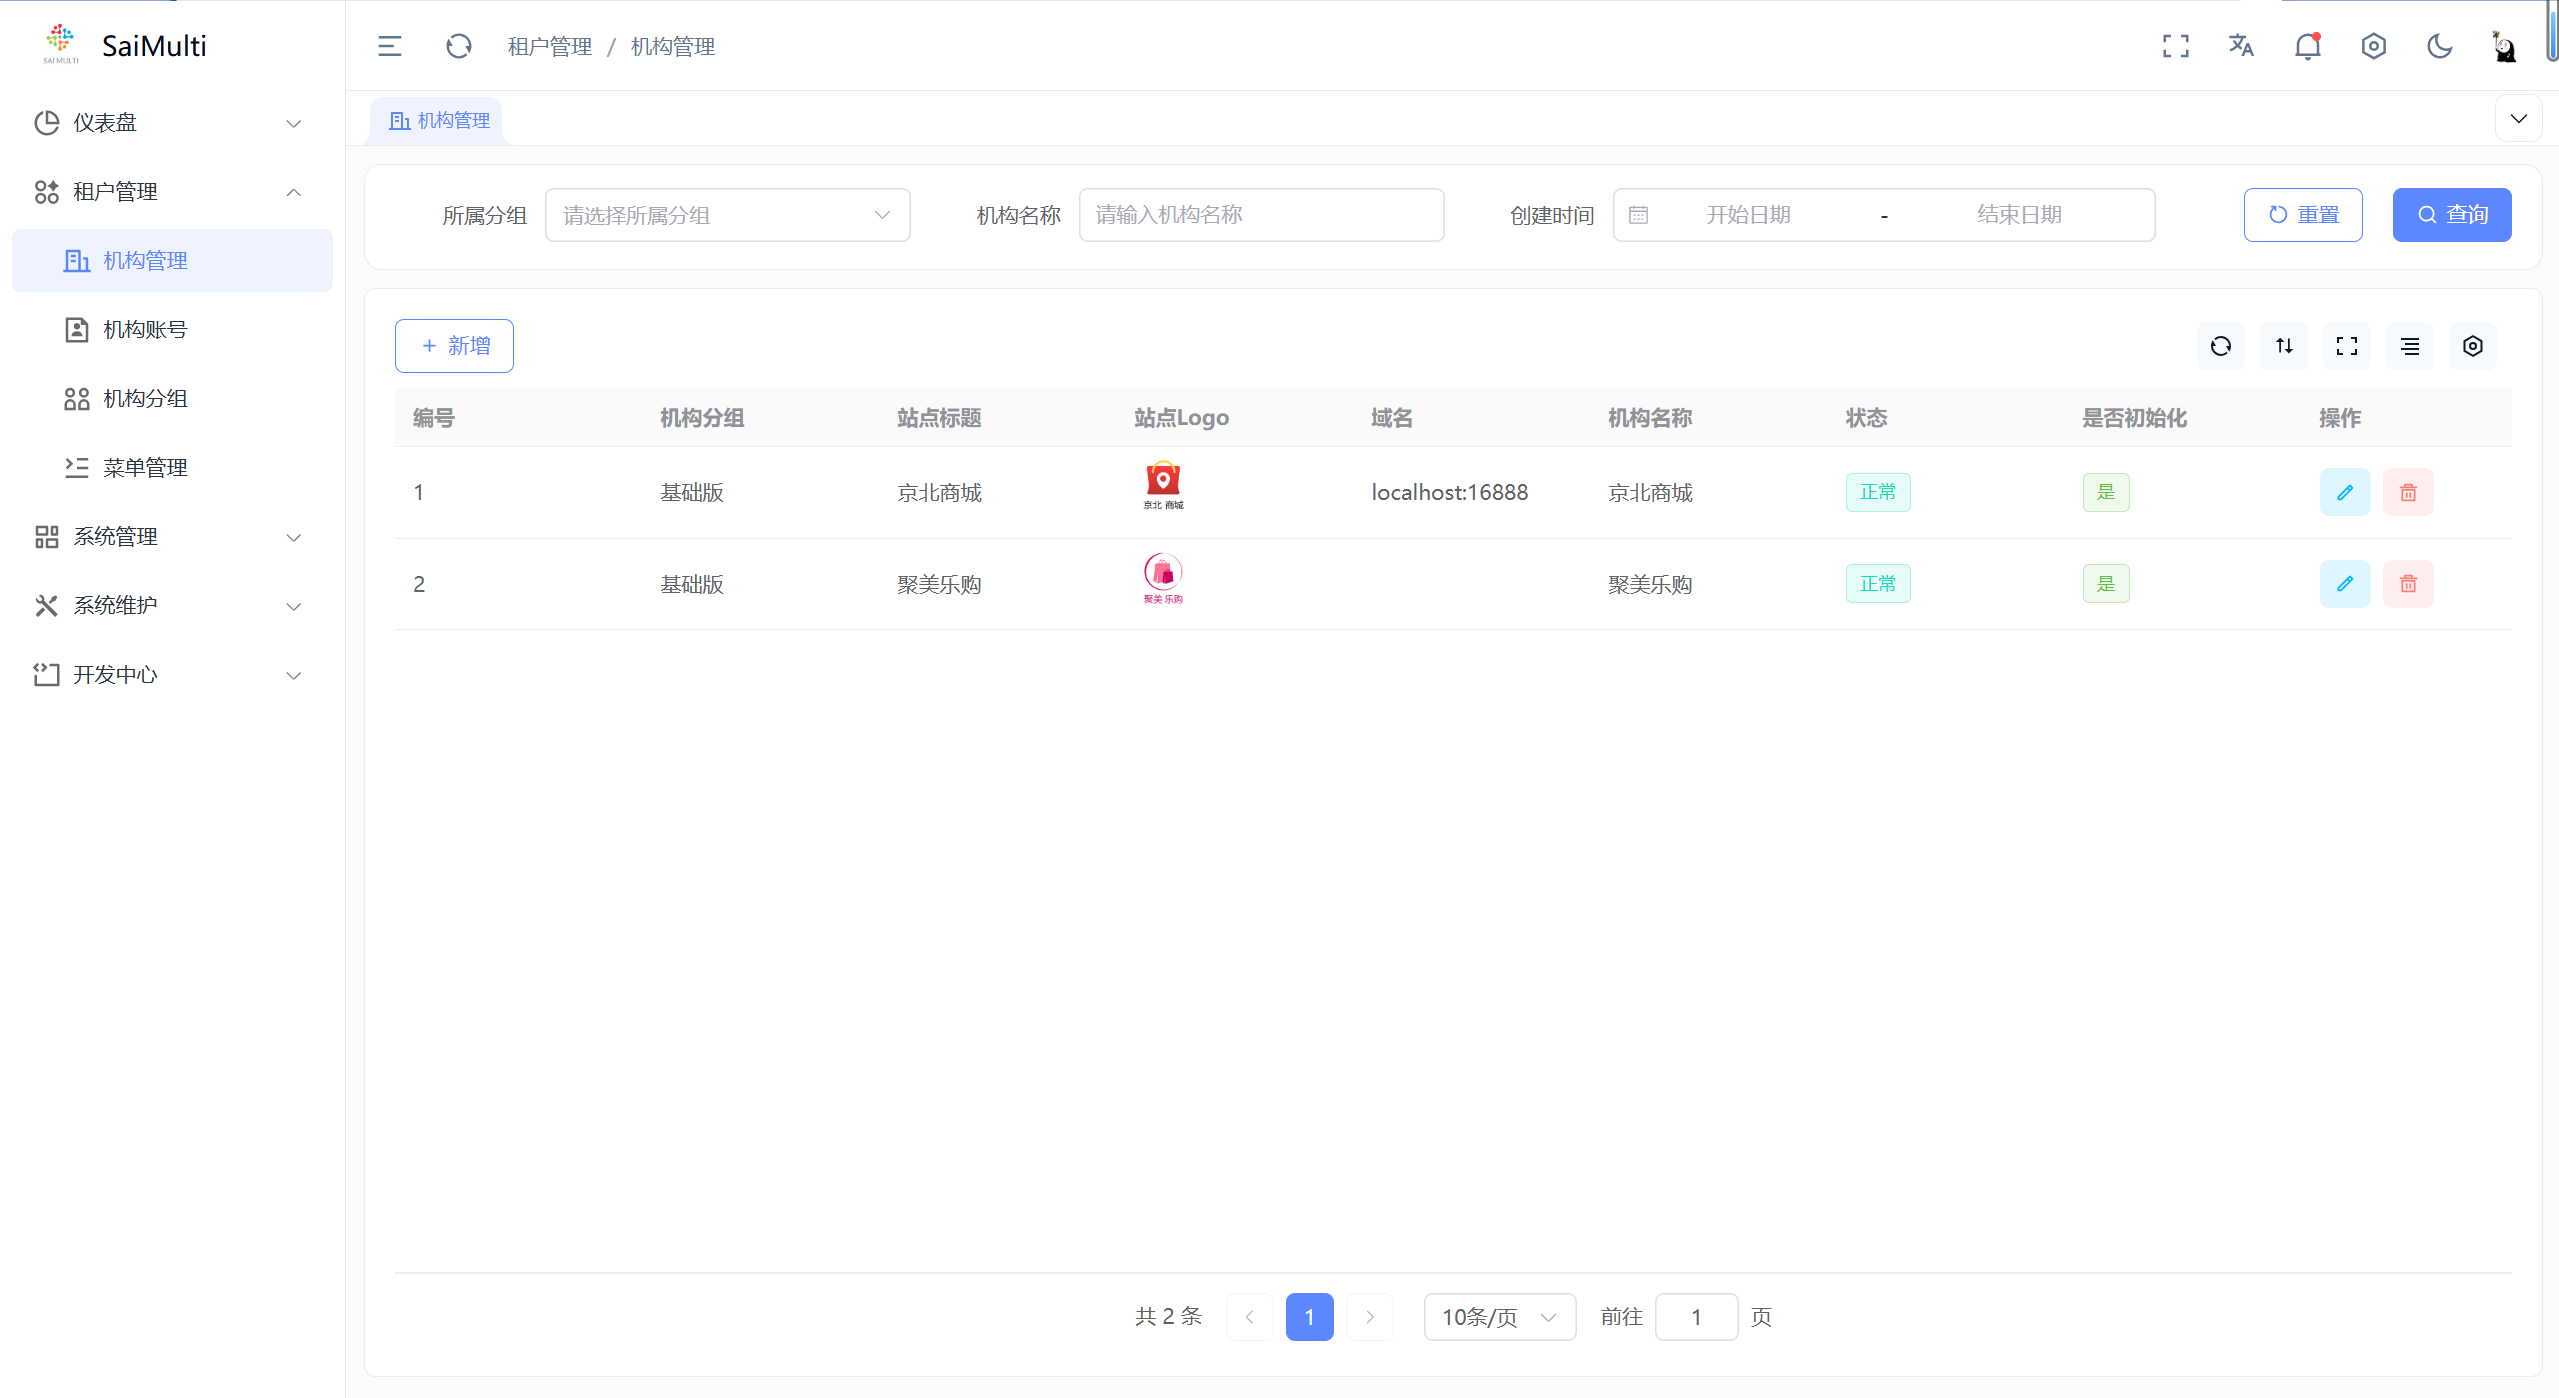Open column settings gear above the table
The width and height of the screenshot is (2559, 1398).
point(2472,346)
